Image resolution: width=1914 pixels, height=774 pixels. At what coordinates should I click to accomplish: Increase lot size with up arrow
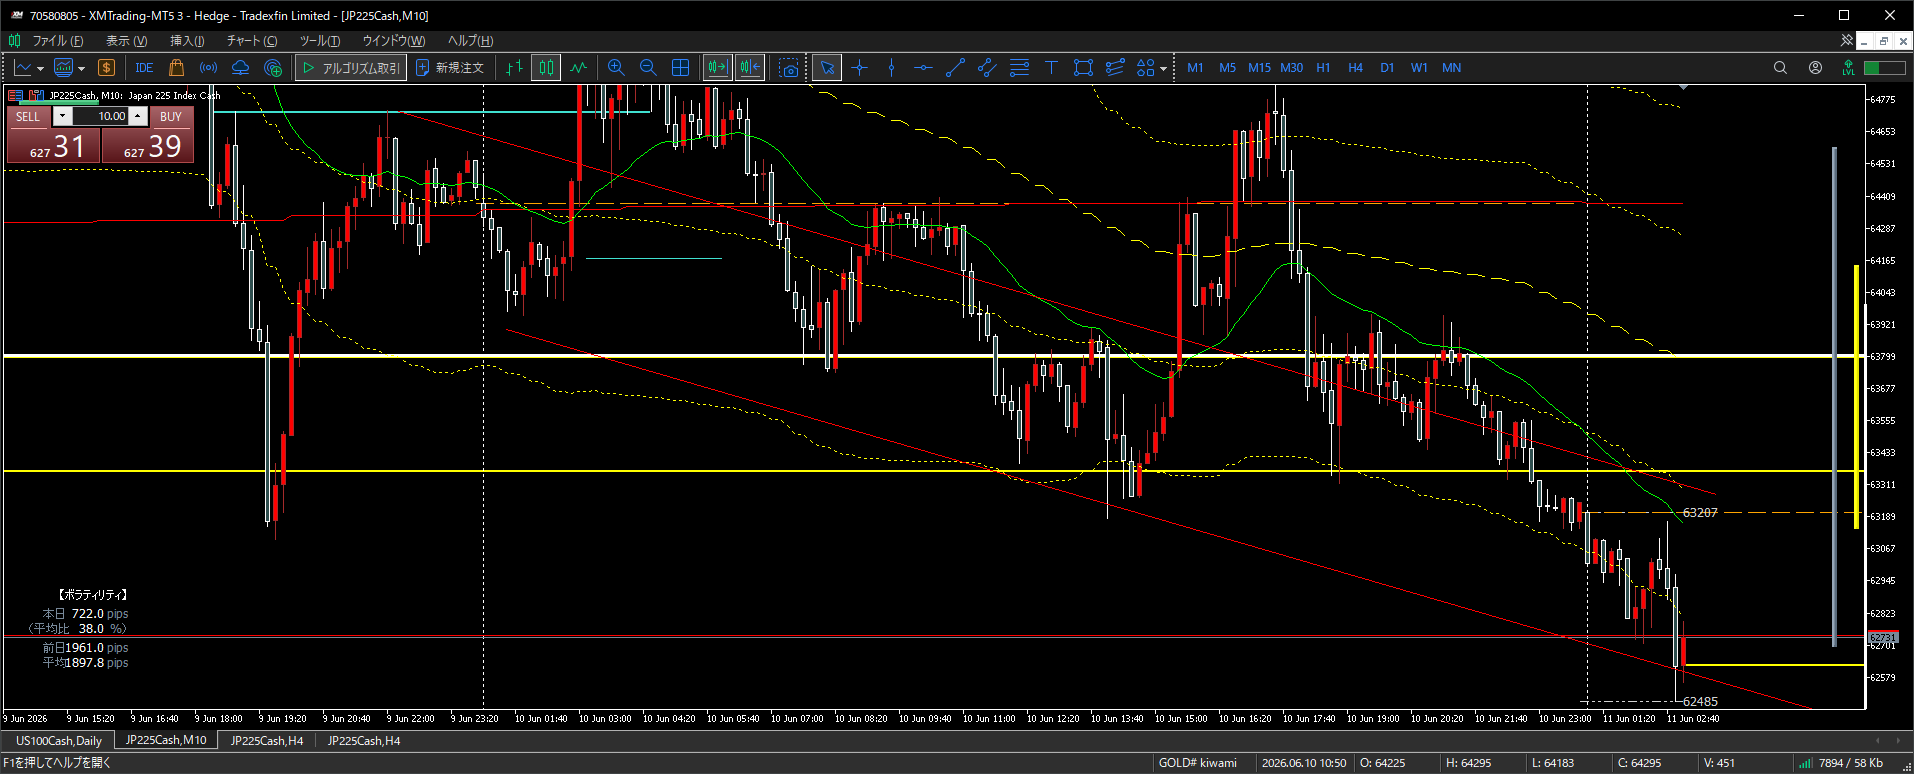[x=138, y=117]
